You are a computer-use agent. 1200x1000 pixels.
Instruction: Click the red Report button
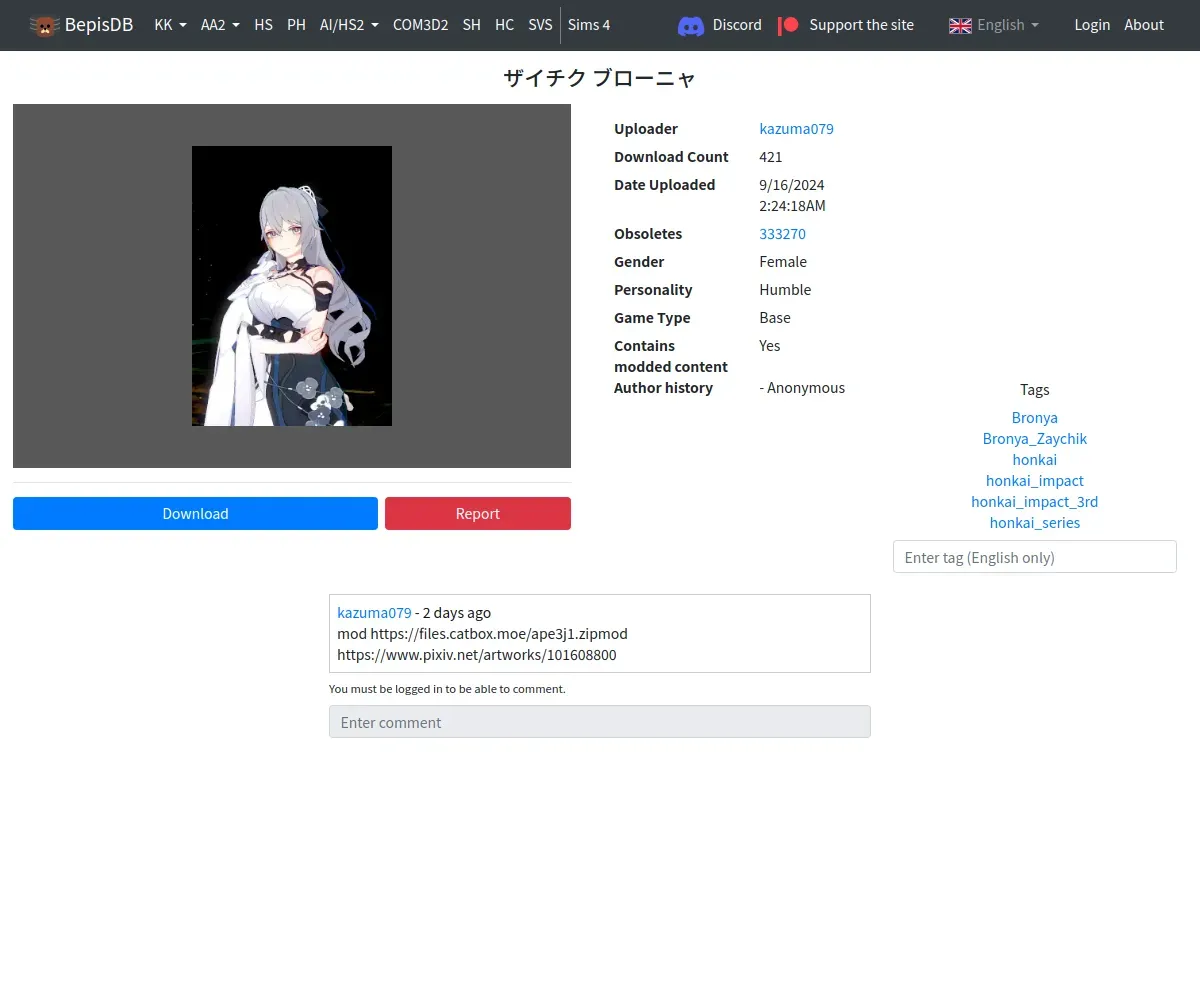tap(478, 513)
